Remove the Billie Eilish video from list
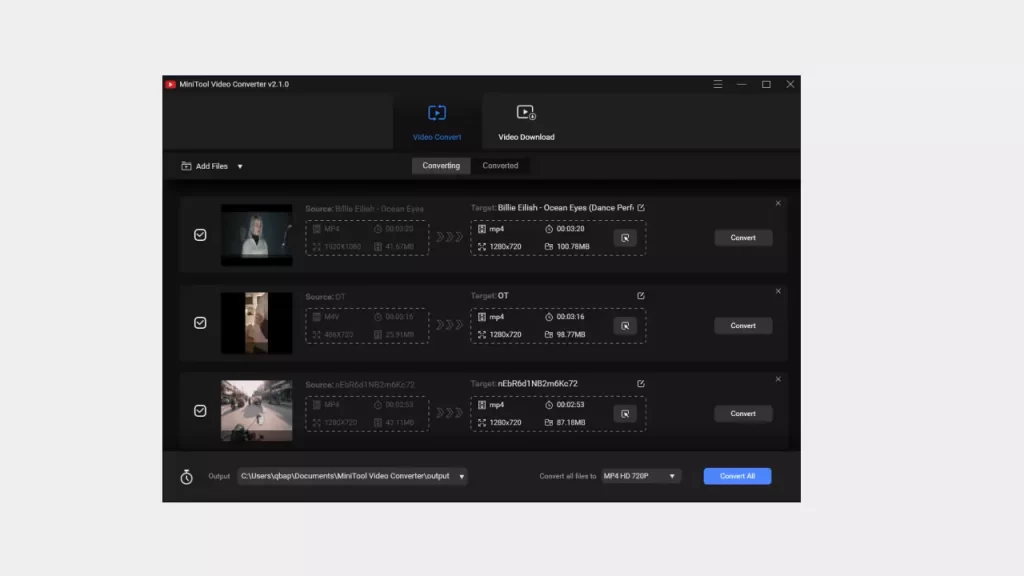This screenshot has width=1024, height=576. 778,203
